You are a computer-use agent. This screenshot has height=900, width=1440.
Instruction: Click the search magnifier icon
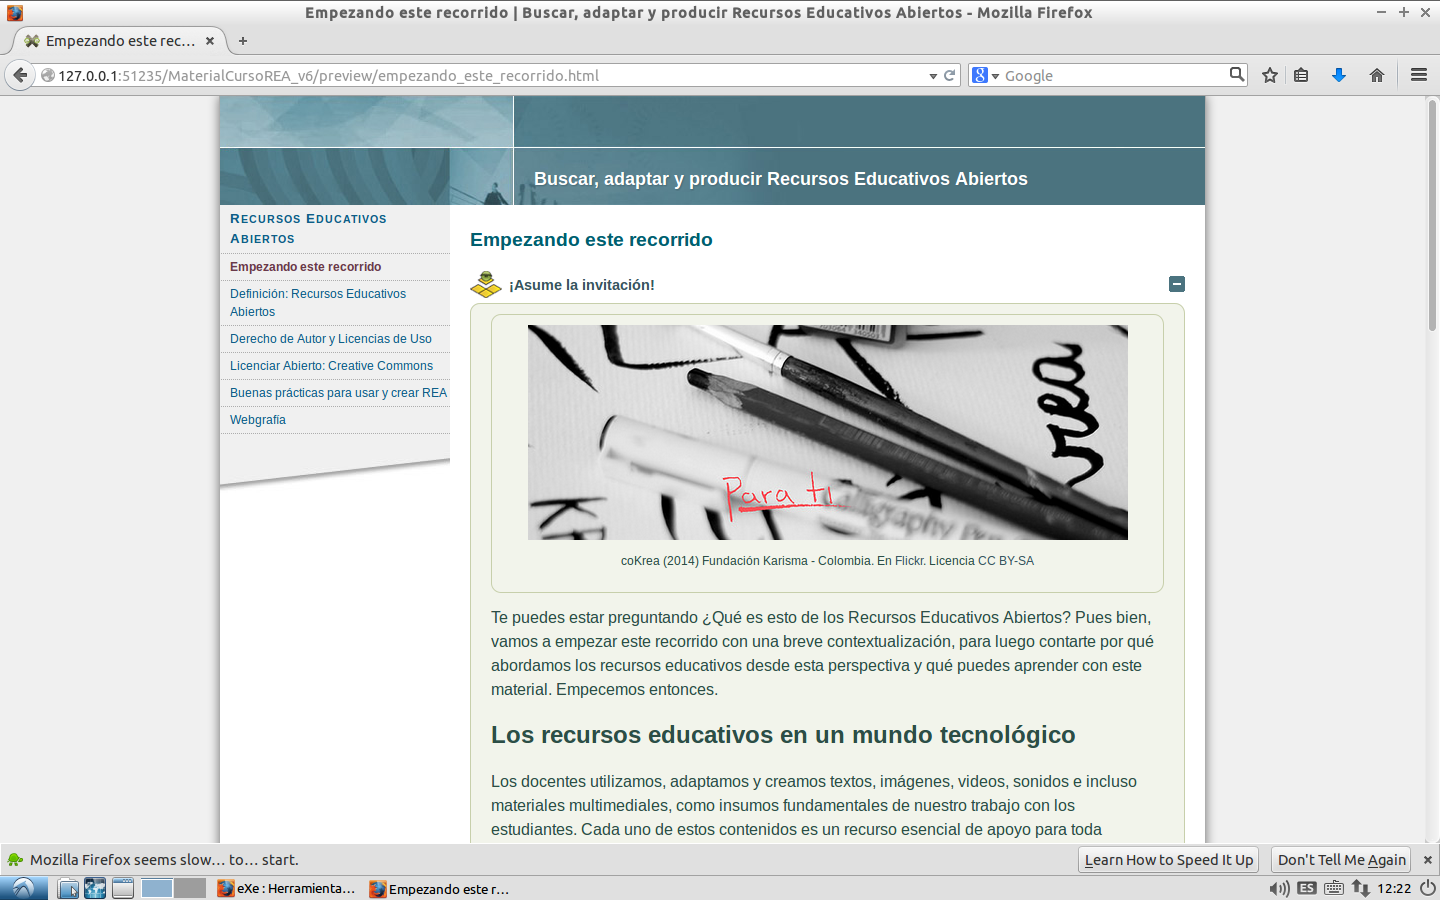[x=1236, y=74]
